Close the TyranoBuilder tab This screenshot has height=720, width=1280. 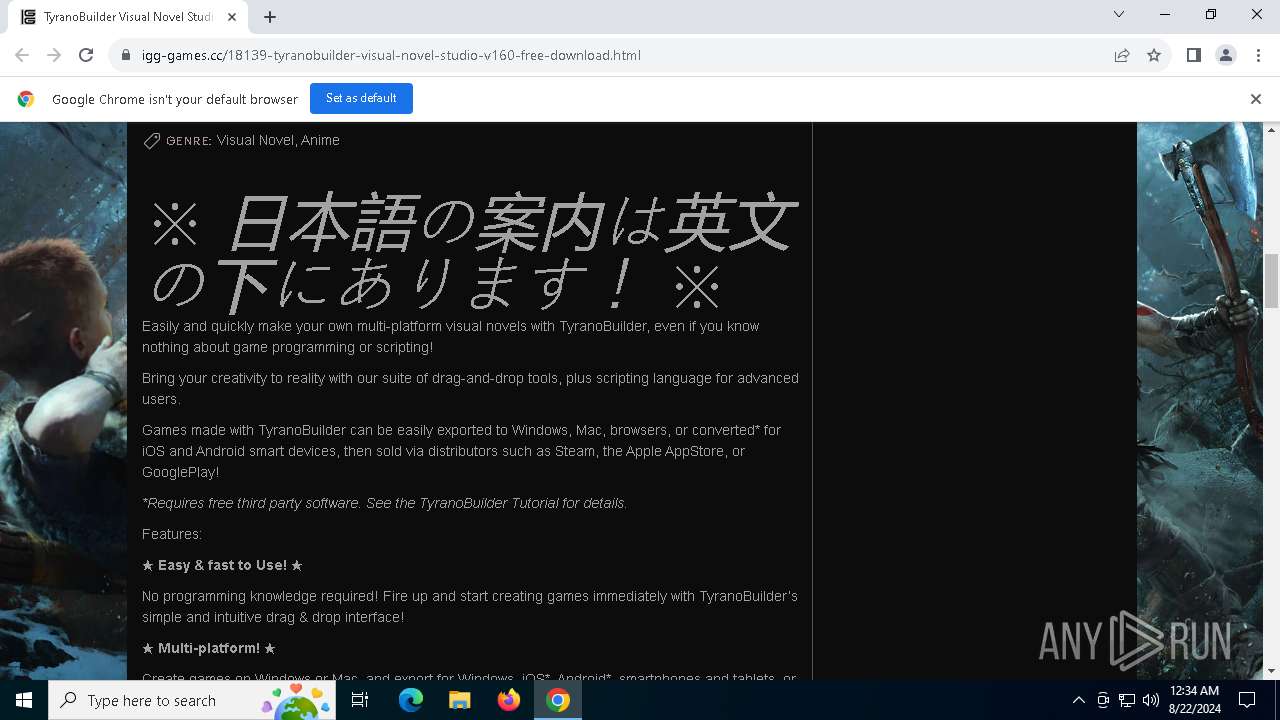tap(232, 16)
